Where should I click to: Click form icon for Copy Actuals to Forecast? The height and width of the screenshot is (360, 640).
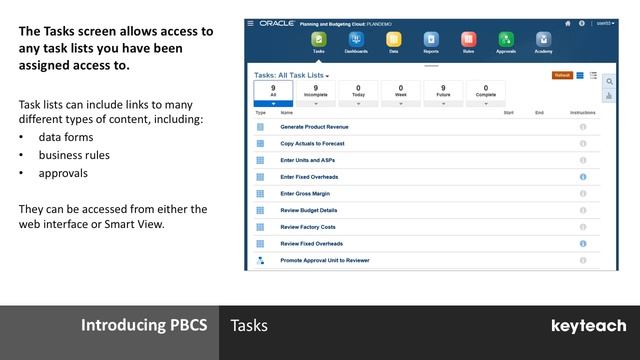click(260, 144)
